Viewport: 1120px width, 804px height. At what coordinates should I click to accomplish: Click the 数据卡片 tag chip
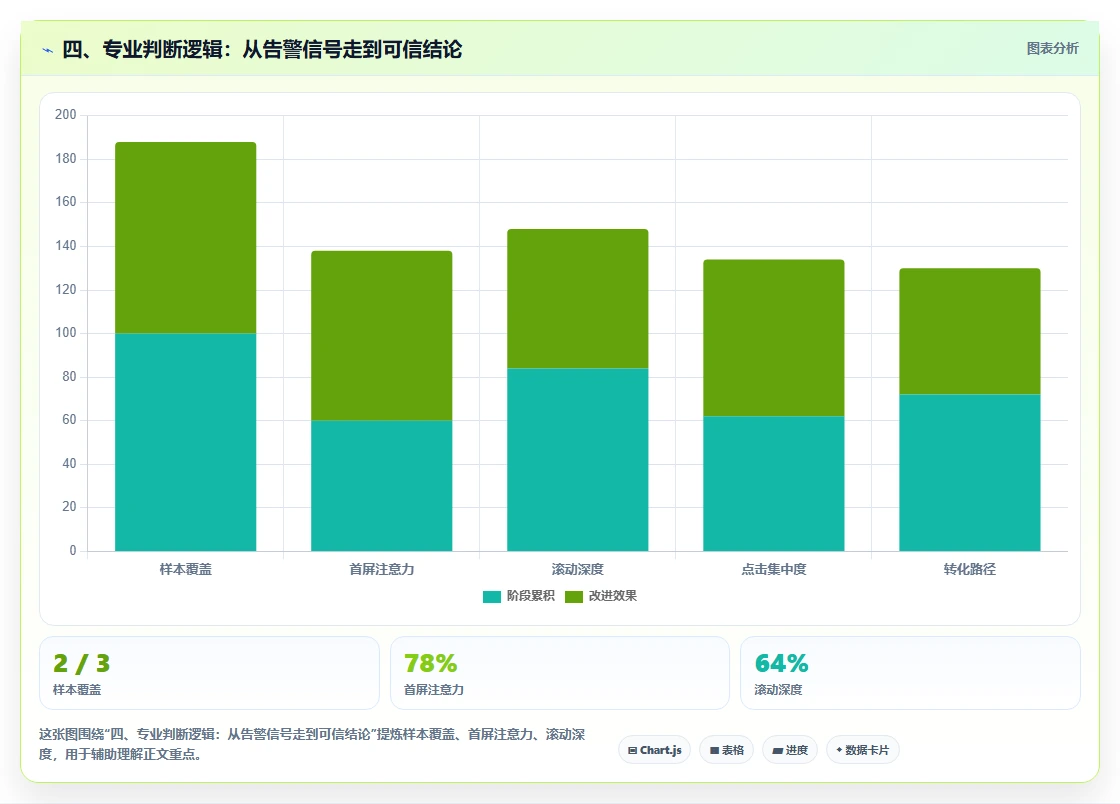pyautogui.click(x=862, y=750)
